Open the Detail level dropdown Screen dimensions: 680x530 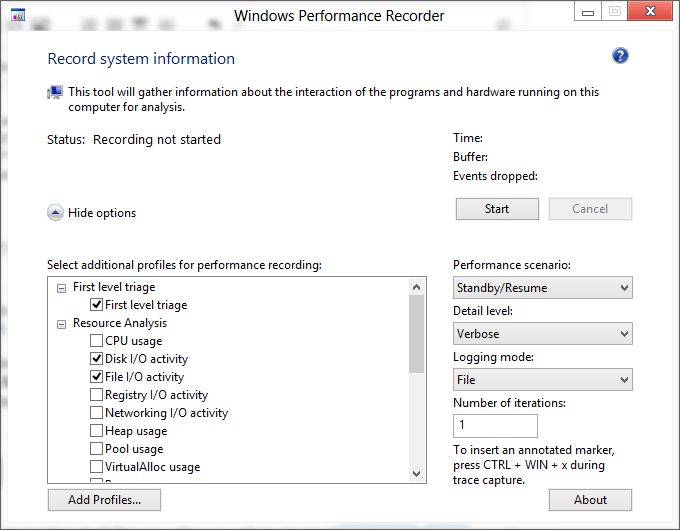pos(542,334)
